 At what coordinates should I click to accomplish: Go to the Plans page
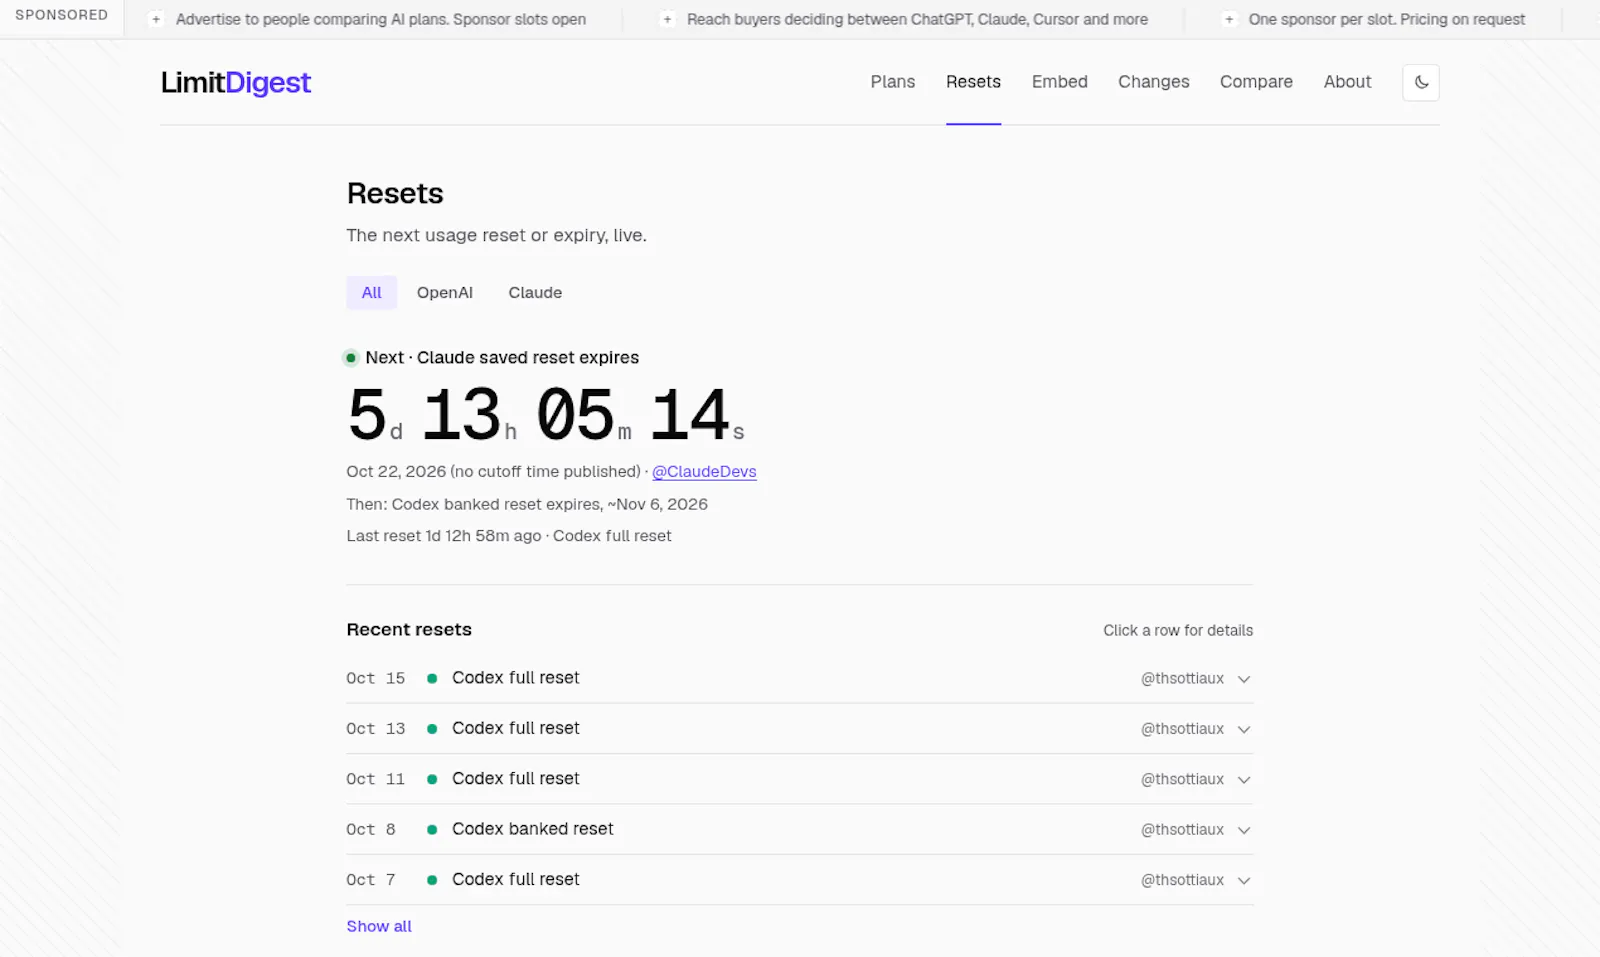[893, 82]
